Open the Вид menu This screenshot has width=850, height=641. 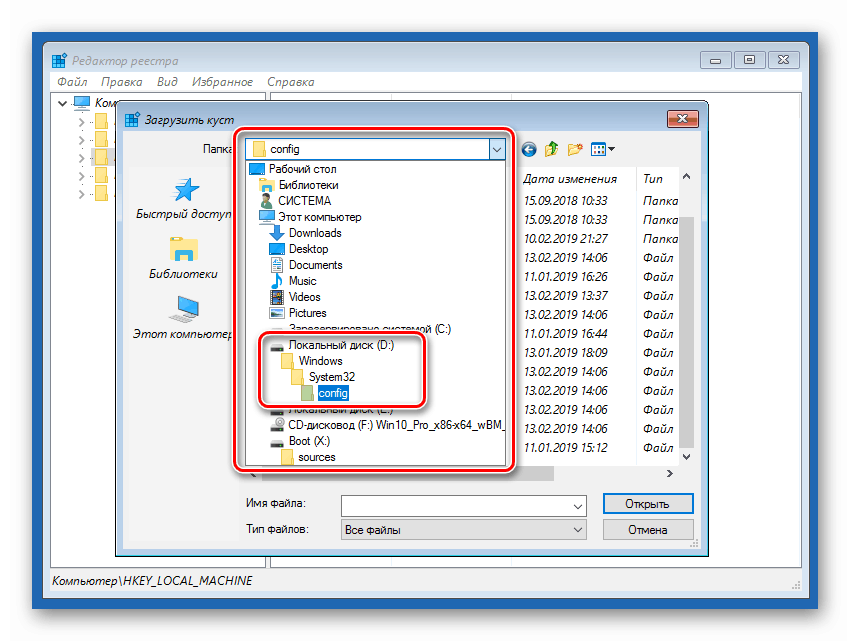point(167,82)
